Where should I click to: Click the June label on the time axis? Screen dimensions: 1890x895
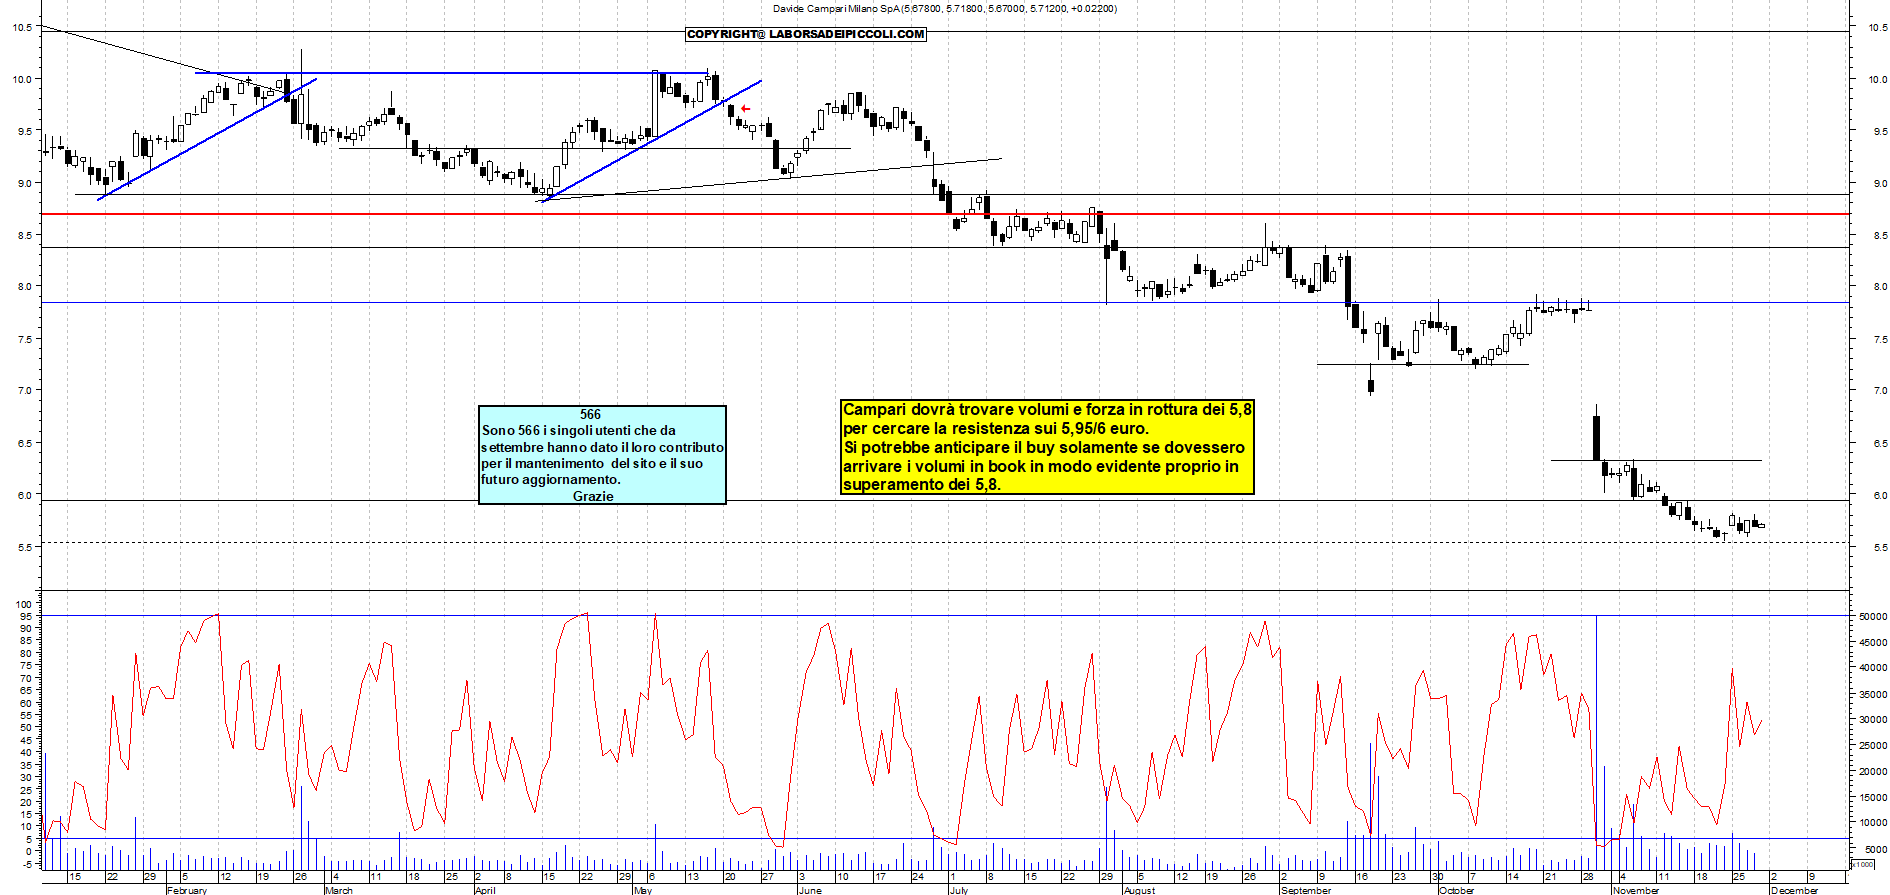[x=810, y=890]
